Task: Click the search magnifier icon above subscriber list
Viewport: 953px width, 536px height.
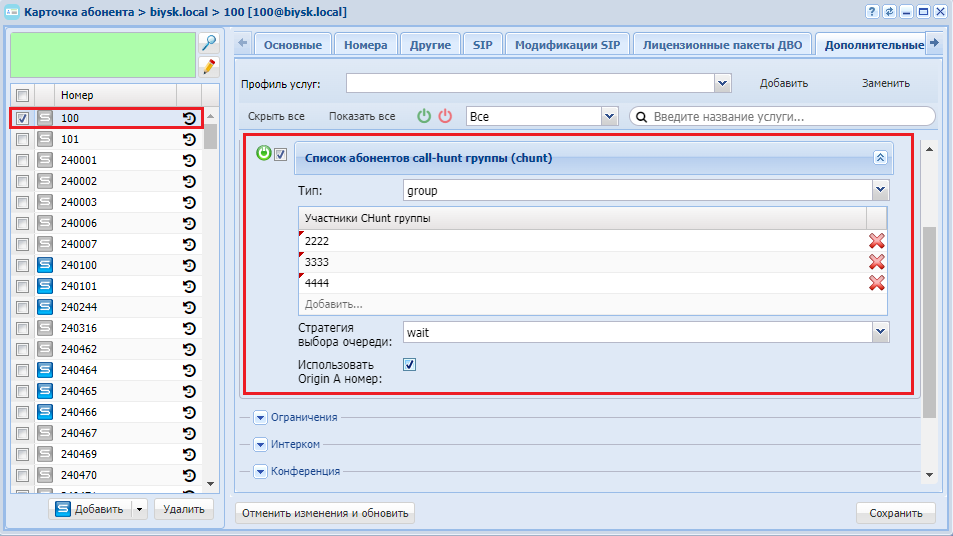Action: [x=208, y=43]
